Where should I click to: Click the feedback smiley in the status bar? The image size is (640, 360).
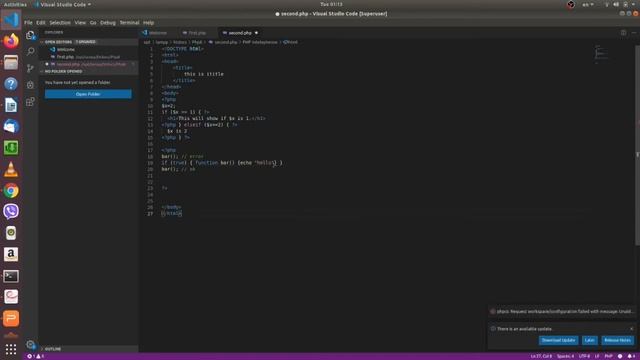pos(620,356)
